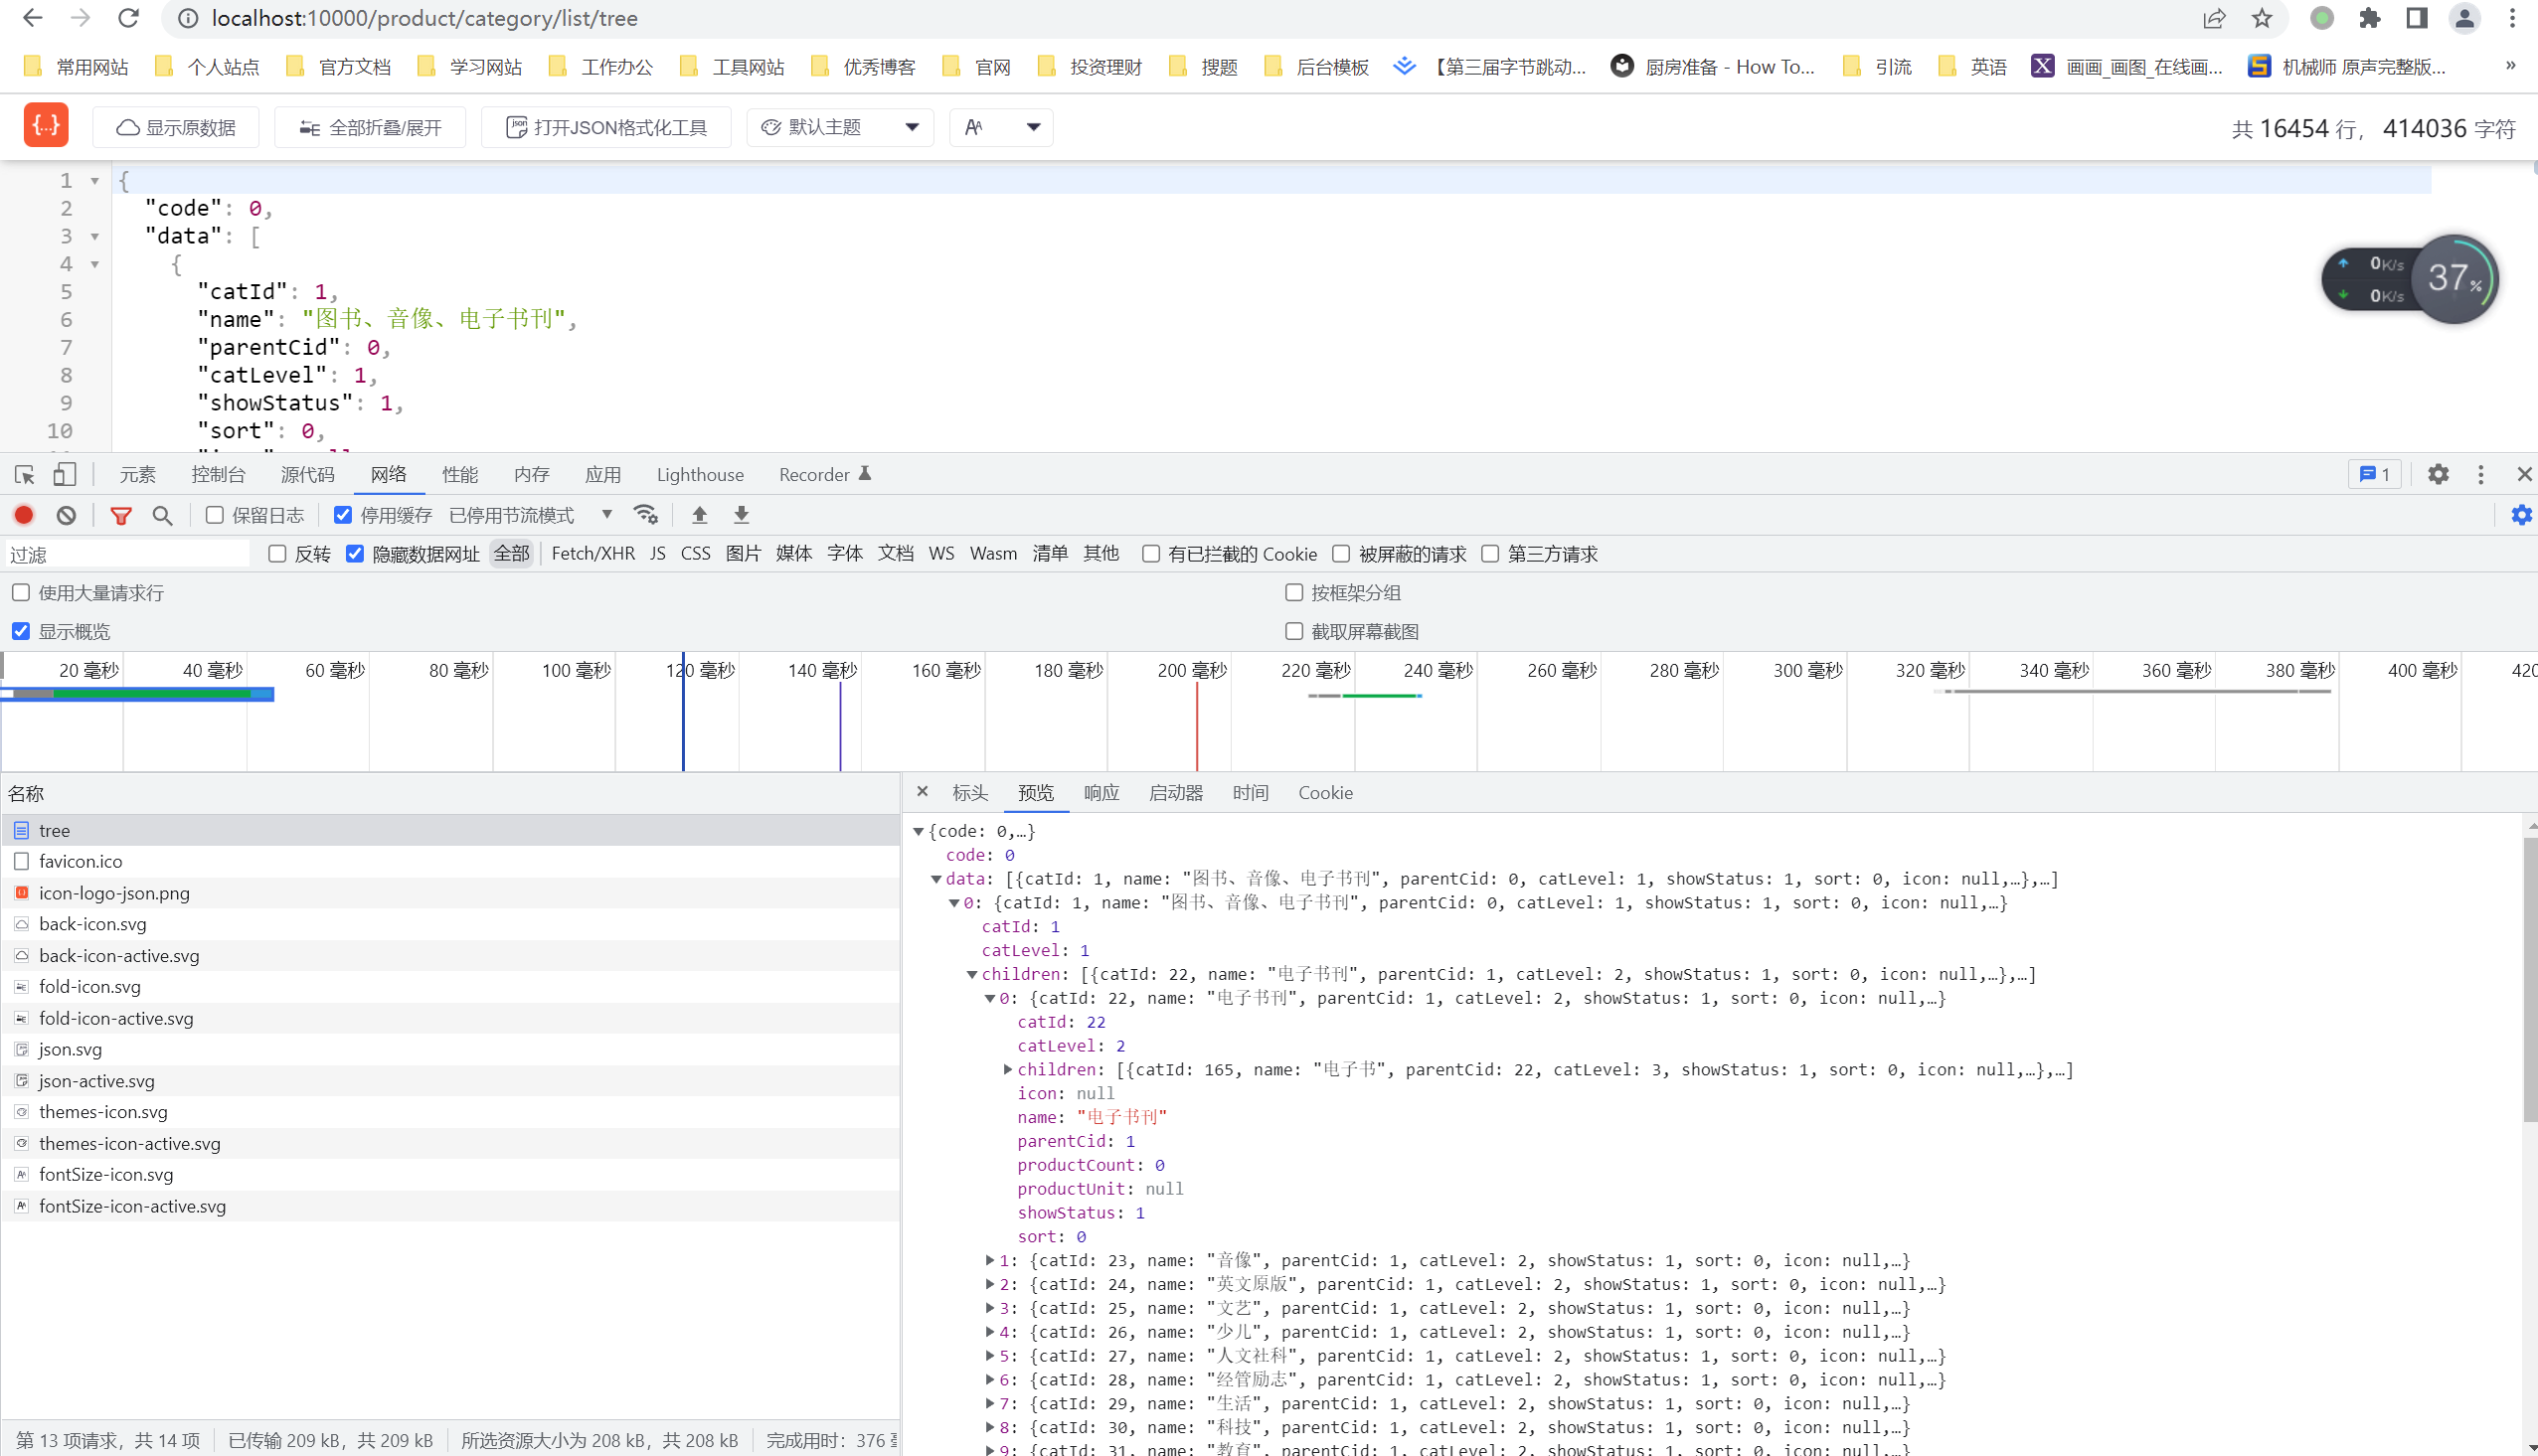The height and width of the screenshot is (1456, 2538).
Task: Uncheck the 停用缓存 checkbox
Action: (343, 515)
